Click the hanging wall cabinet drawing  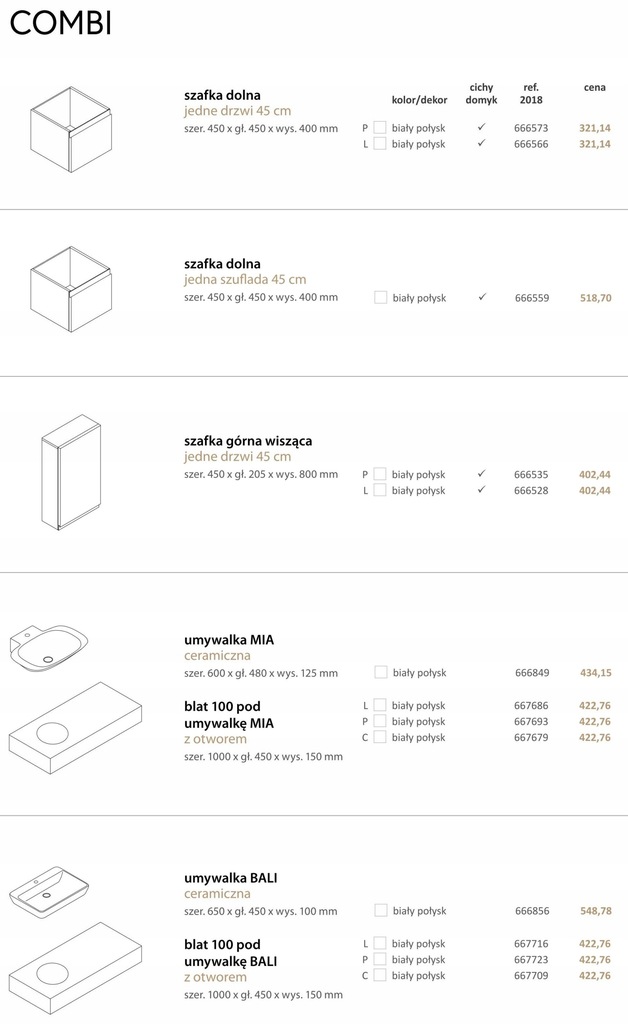71,472
